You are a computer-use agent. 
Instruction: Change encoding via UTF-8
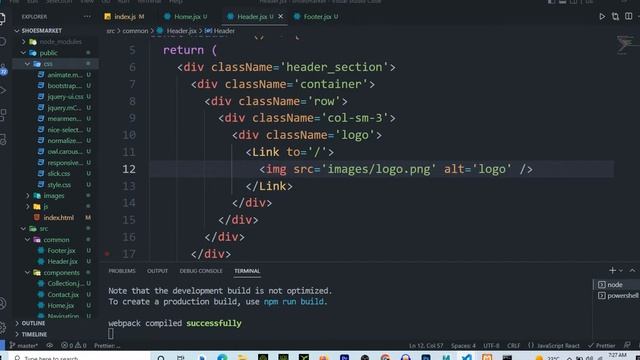pos(491,346)
